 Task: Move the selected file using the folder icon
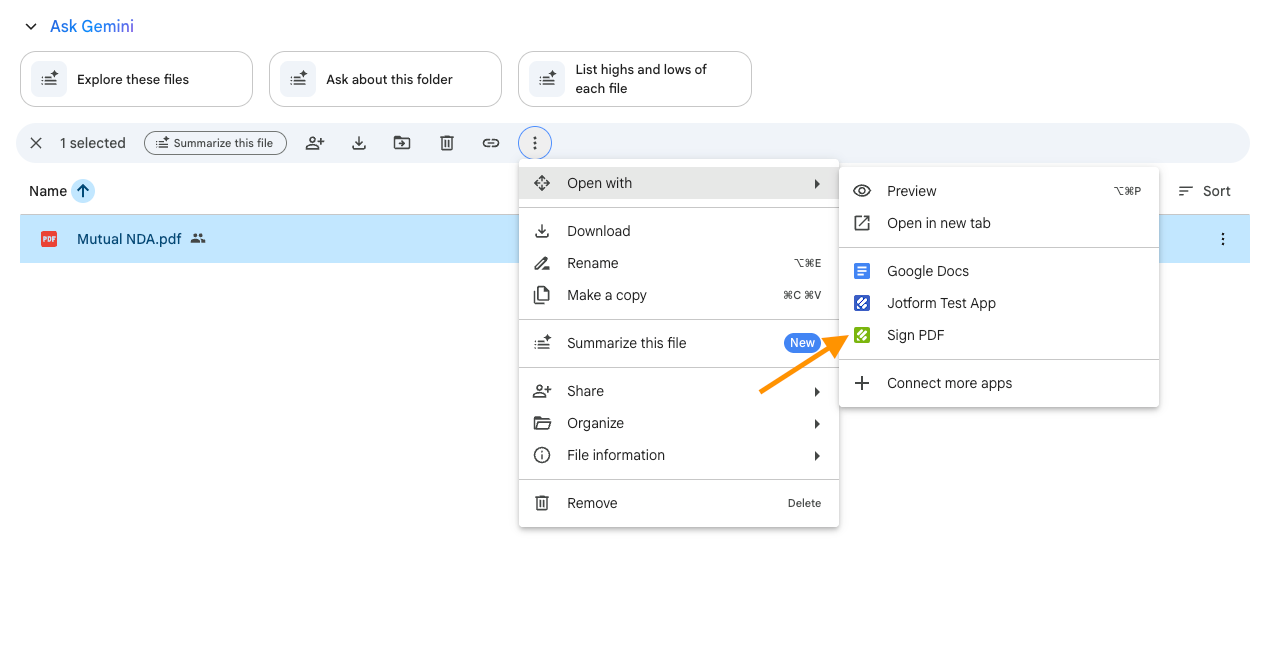402,143
